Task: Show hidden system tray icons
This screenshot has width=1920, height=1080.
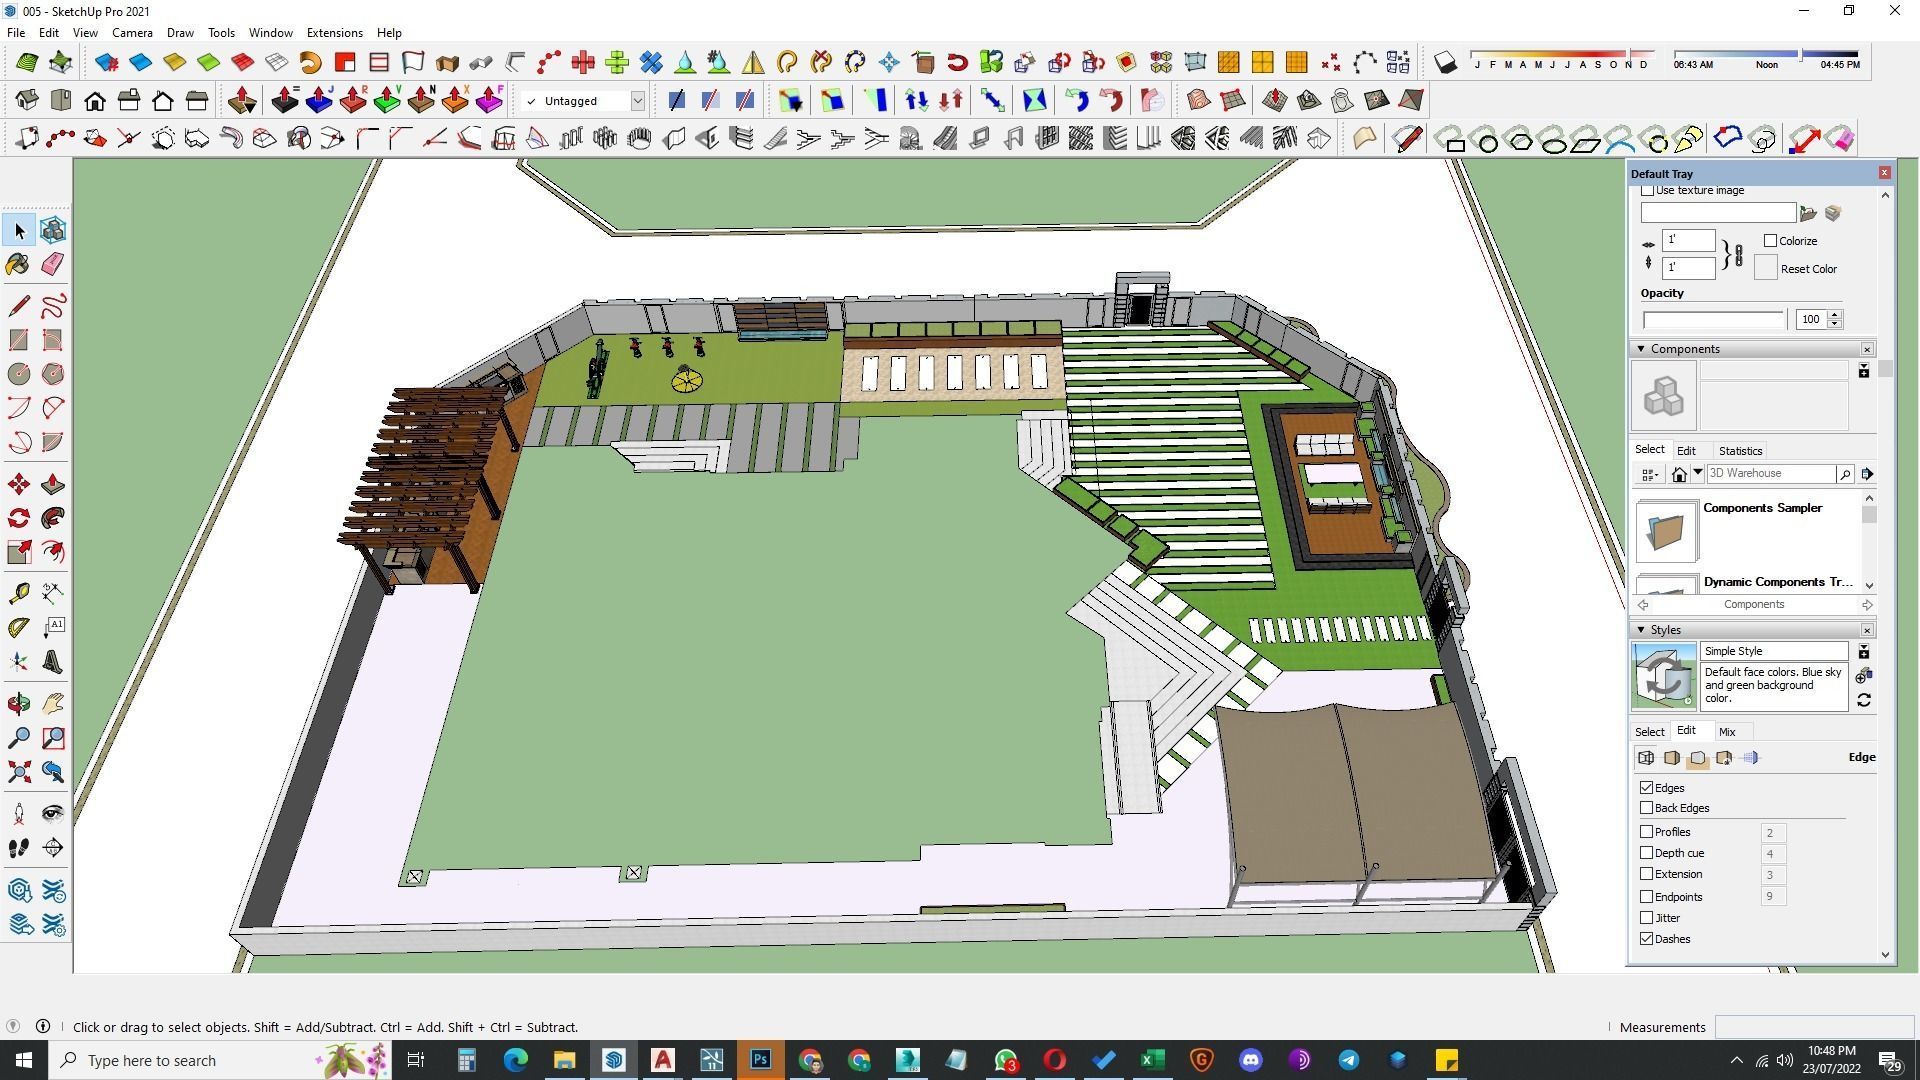Action: [1736, 1060]
